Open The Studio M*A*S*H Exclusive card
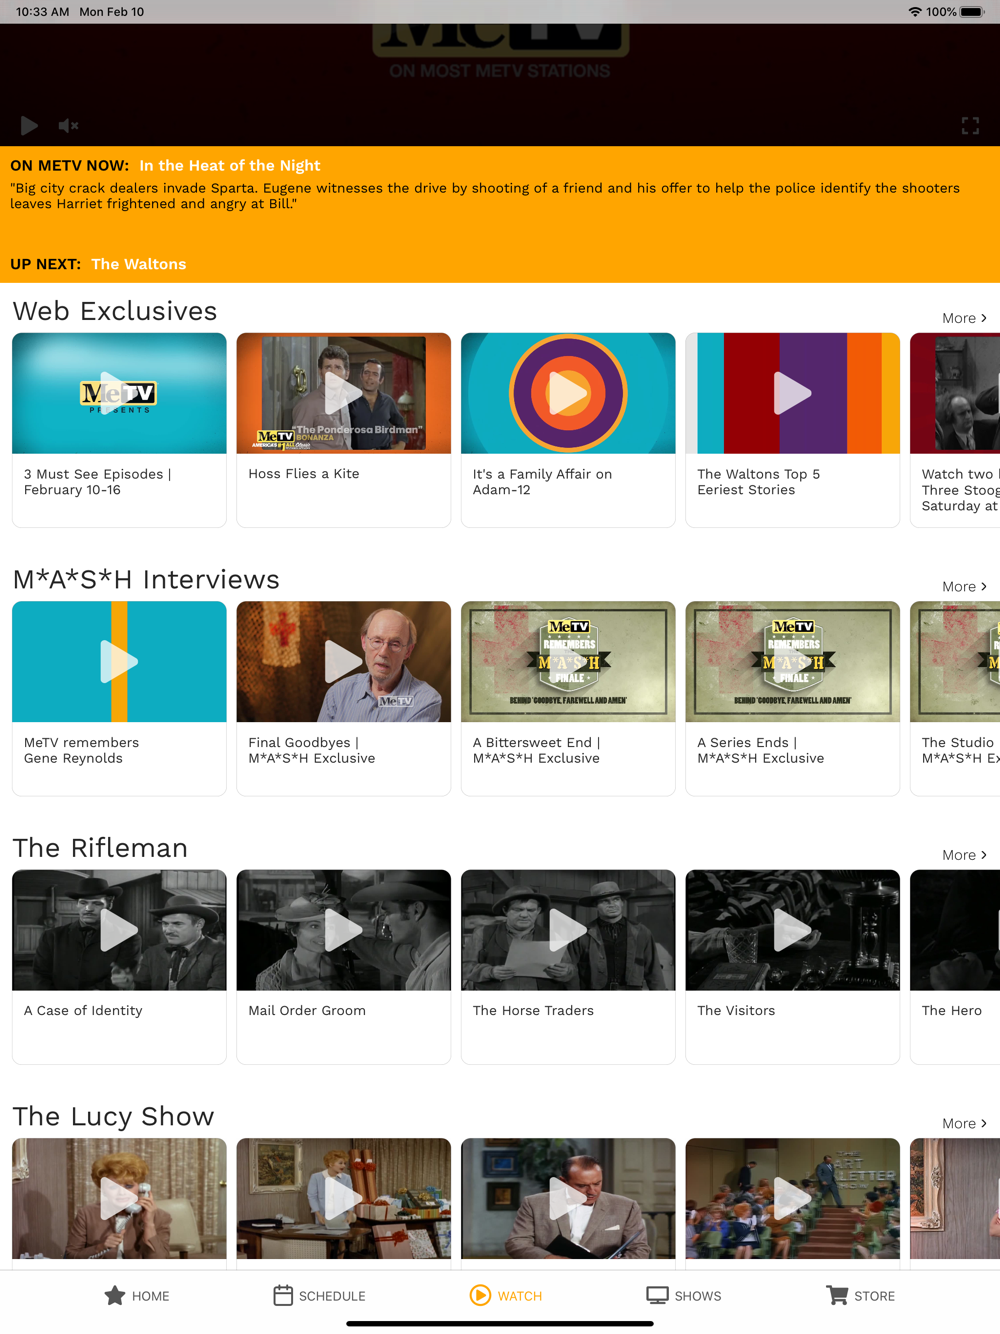 [955, 698]
